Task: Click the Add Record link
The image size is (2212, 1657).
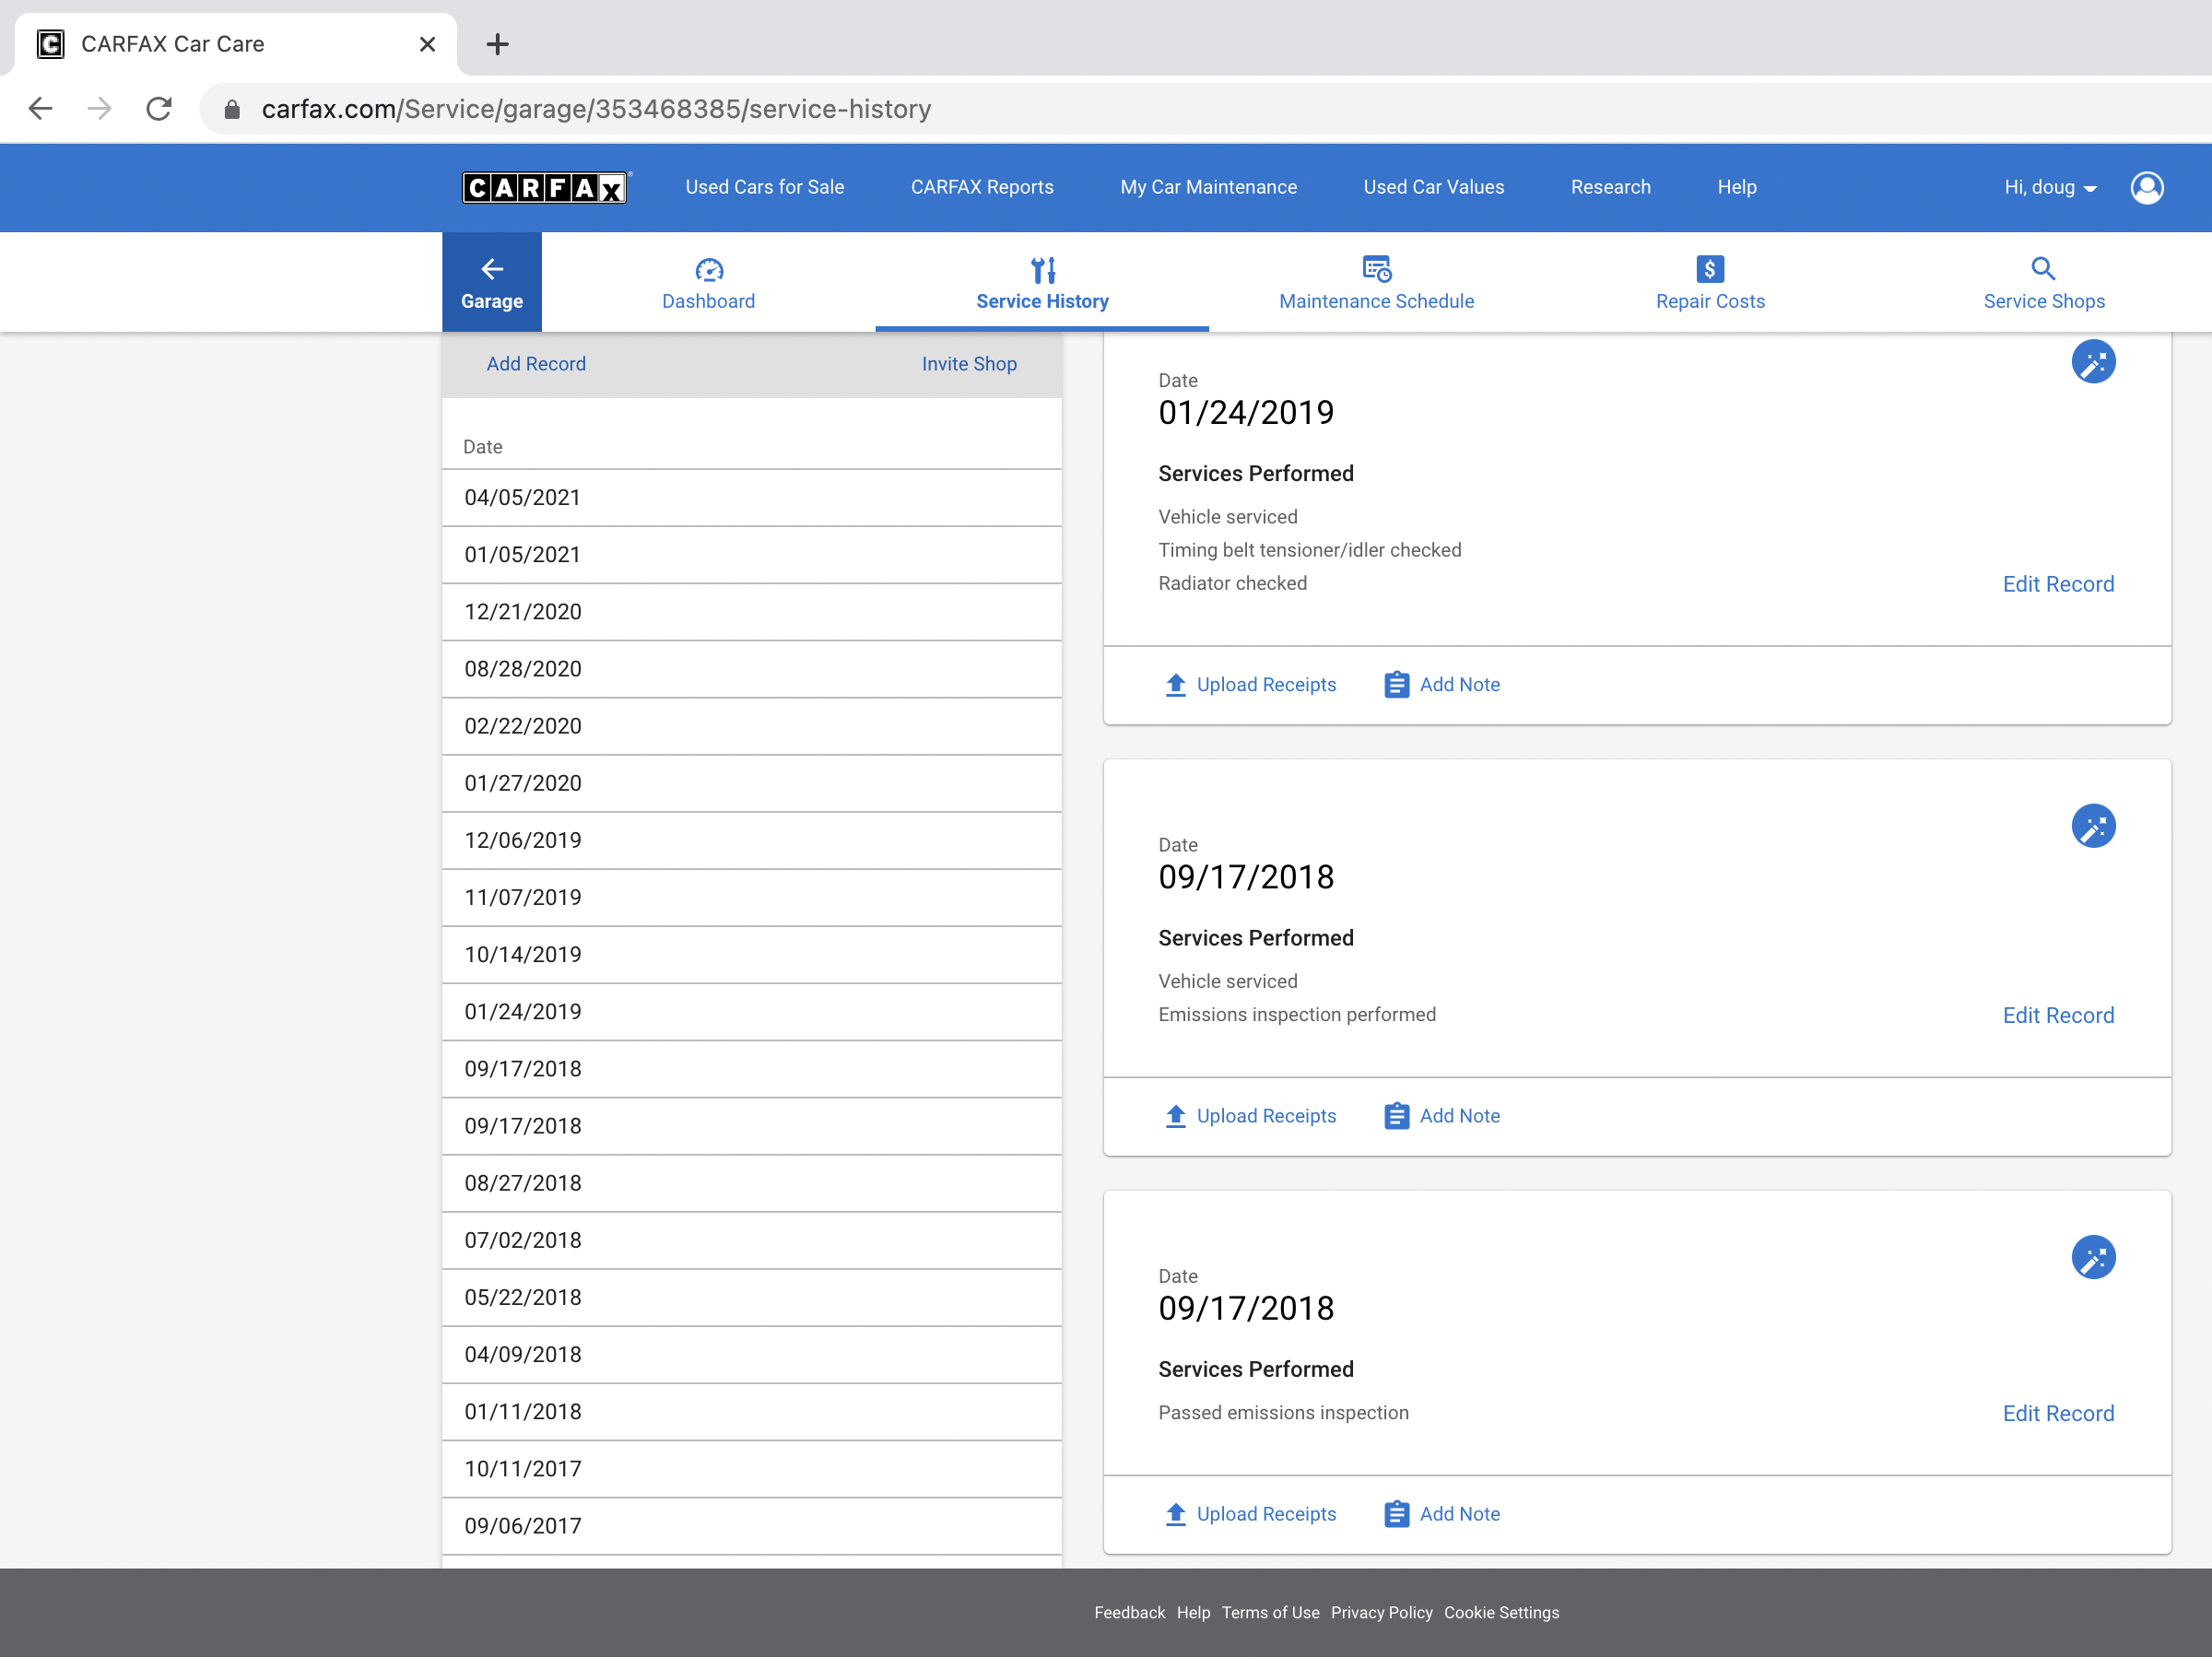Action: (536, 364)
